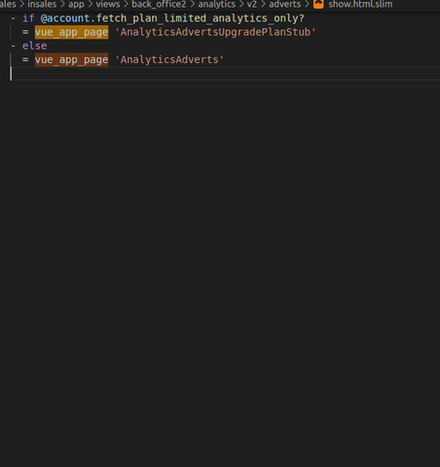Click the app breadcrumb segment
The height and width of the screenshot is (467, 440).
point(76,4)
